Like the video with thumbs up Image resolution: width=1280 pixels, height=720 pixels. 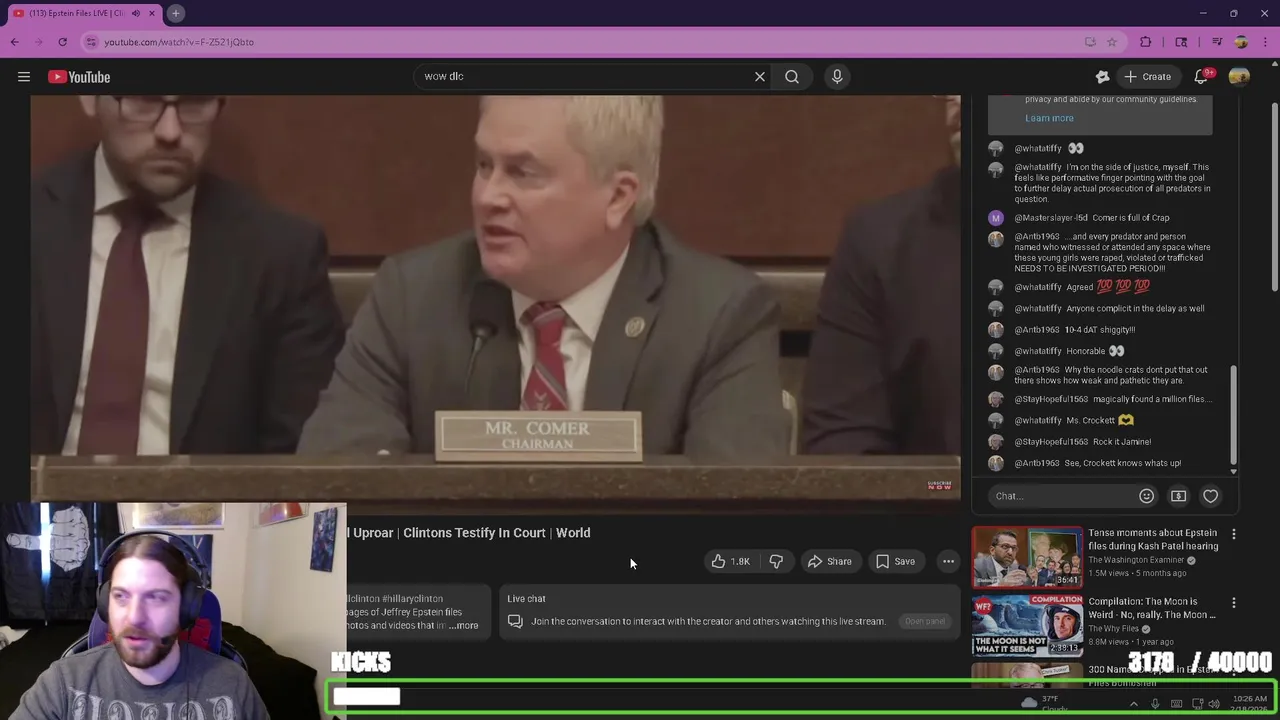coord(730,561)
